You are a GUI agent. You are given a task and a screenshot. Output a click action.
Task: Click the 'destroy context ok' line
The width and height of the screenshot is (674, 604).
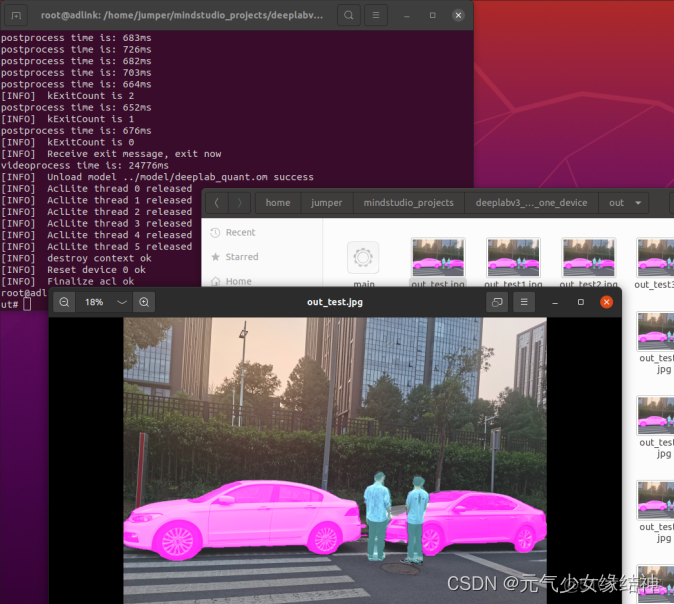pyautogui.click(x=76, y=258)
